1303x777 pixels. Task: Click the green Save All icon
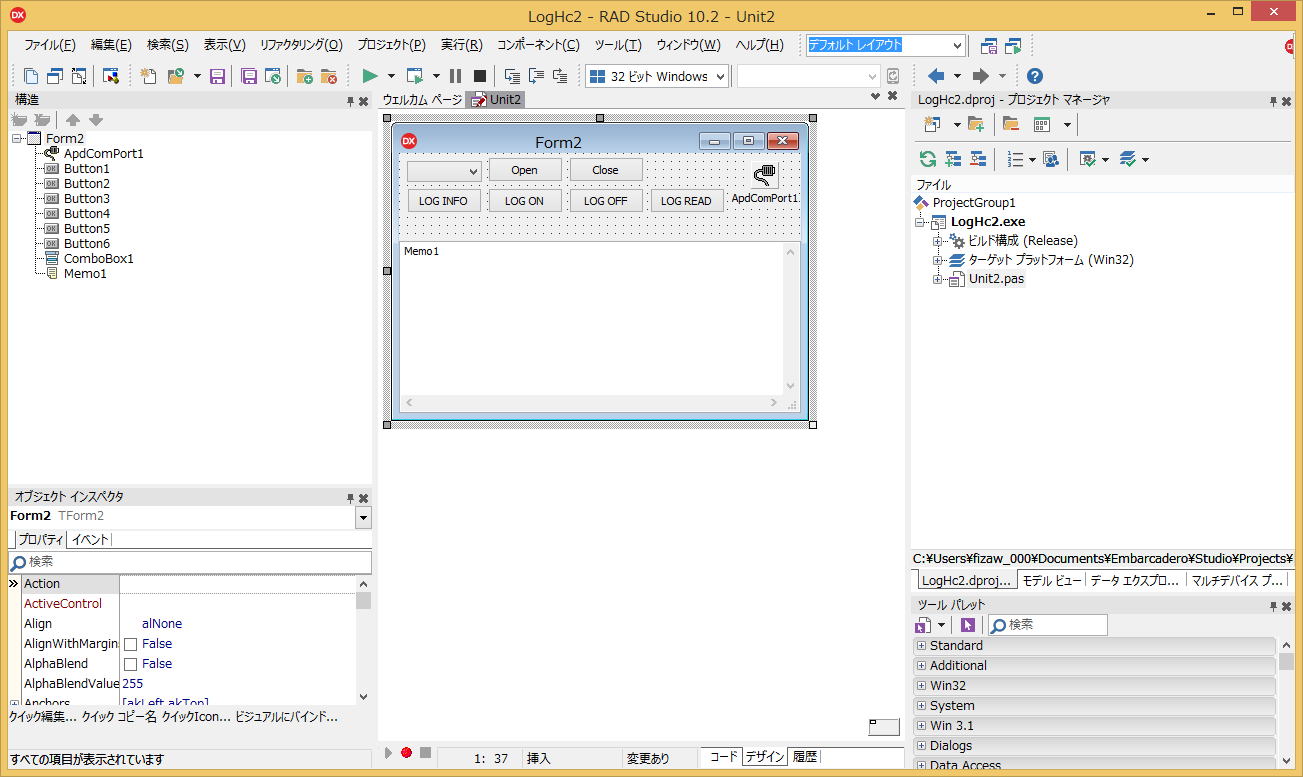pos(249,76)
